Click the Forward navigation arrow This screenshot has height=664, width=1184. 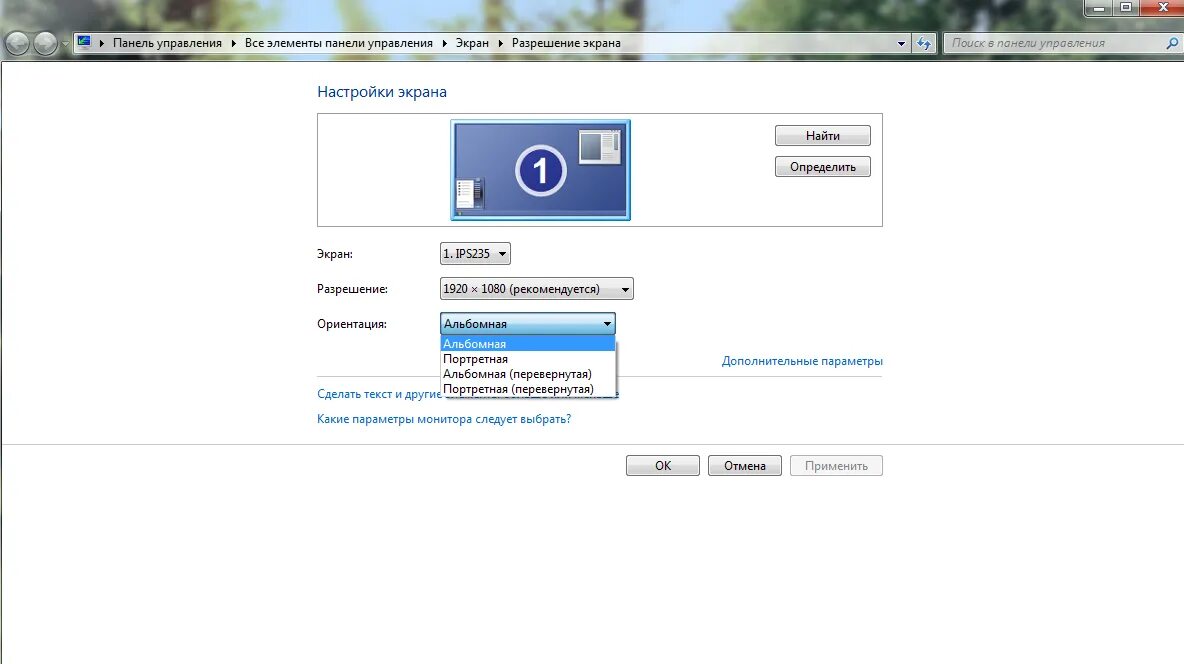click(x=45, y=43)
